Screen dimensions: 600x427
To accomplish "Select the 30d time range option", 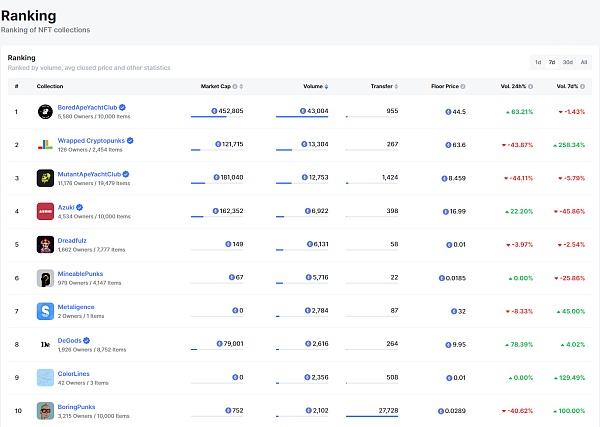I will pyautogui.click(x=568, y=62).
